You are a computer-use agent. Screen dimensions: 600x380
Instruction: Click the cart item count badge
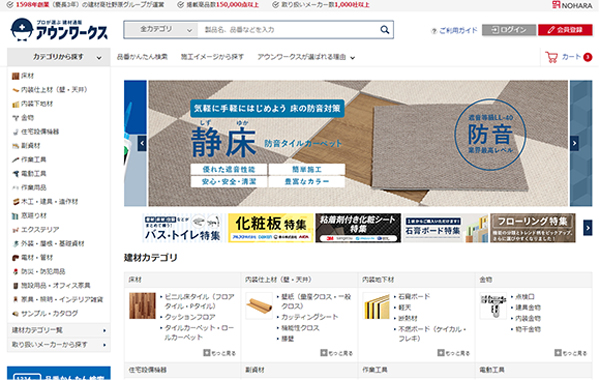(587, 57)
